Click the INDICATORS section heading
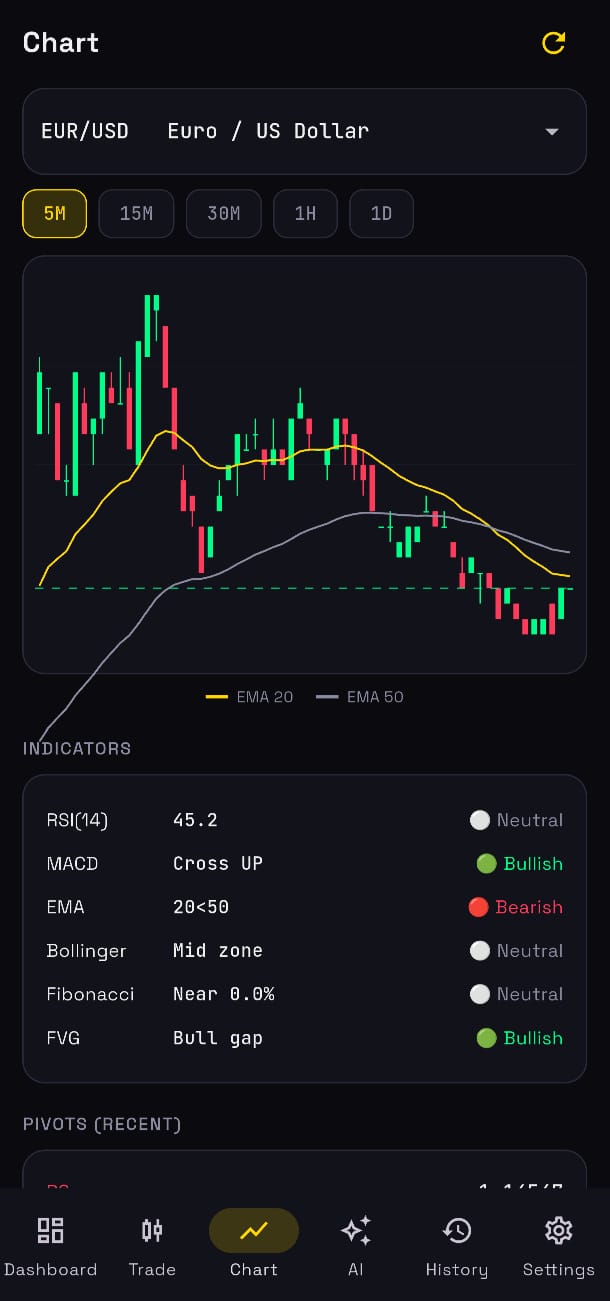This screenshot has width=610, height=1301. click(77, 749)
